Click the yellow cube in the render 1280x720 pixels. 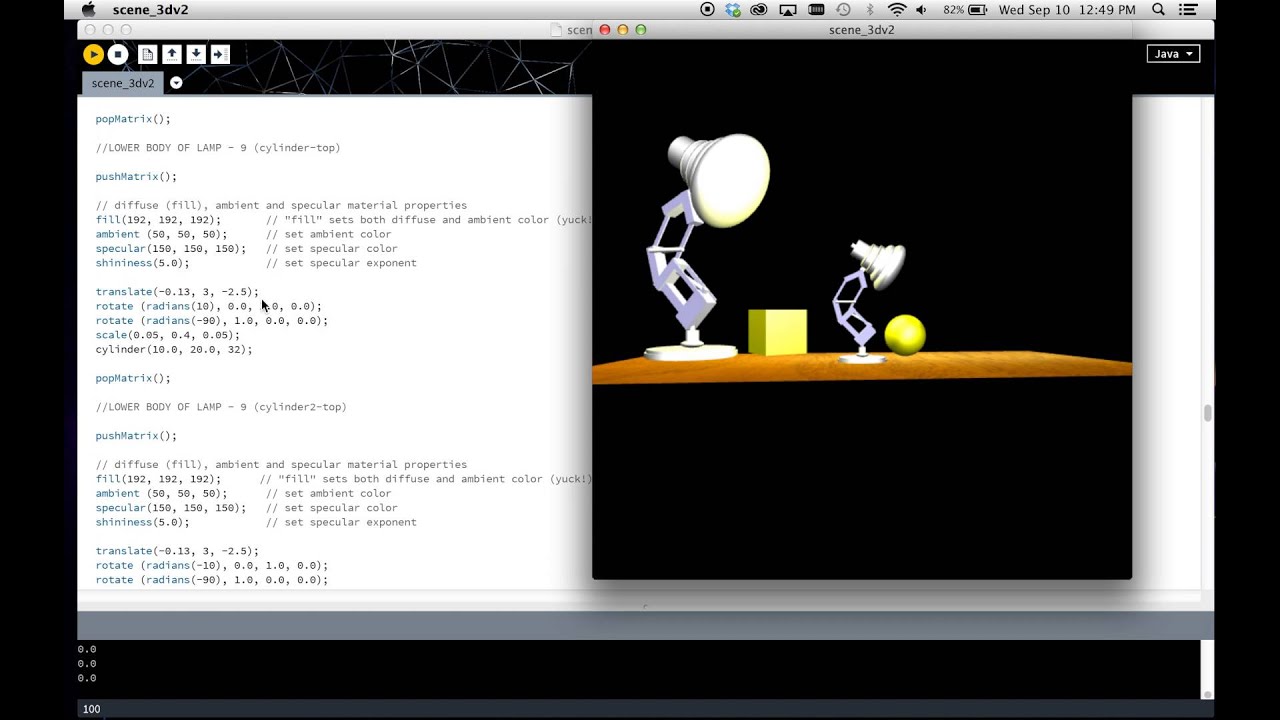pyautogui.click(x=777, y=332)
